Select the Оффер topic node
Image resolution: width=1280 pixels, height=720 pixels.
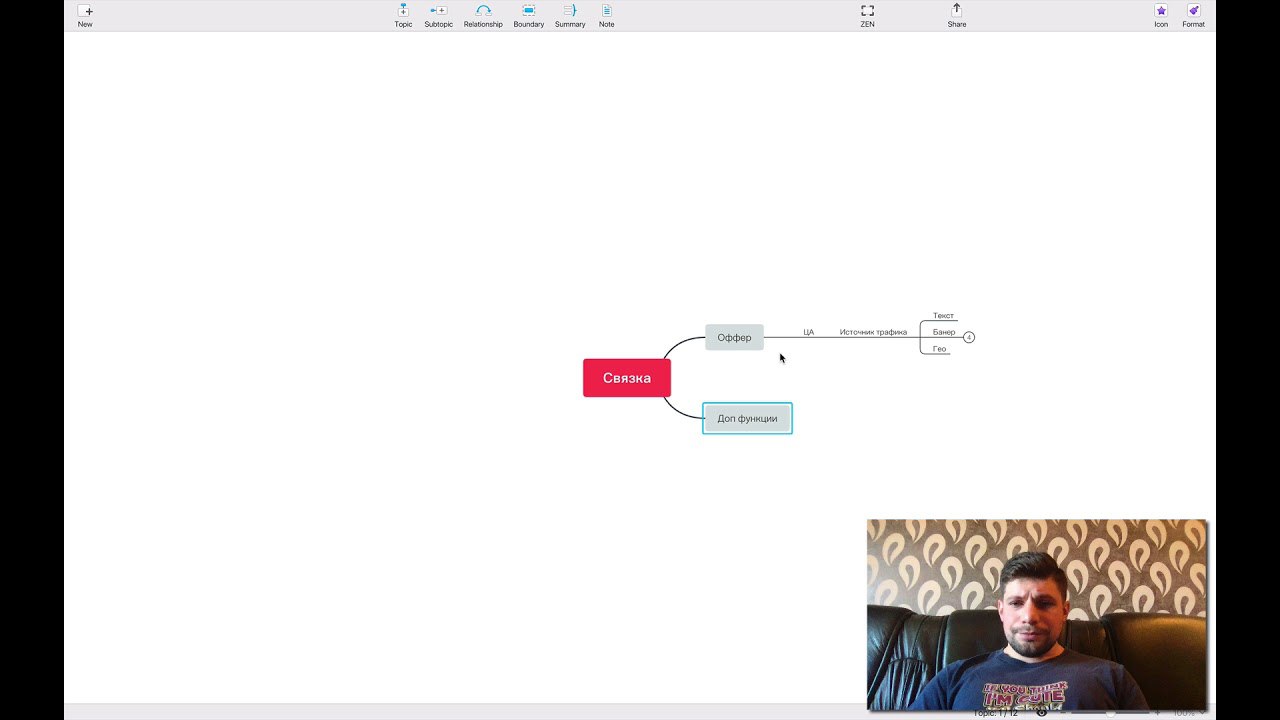[734, 337]
